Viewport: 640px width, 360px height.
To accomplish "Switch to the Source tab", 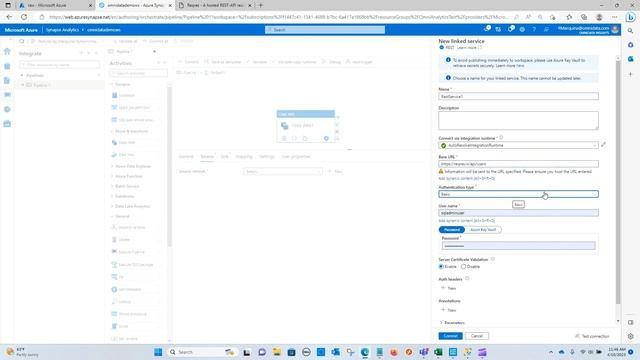I will [x=207, y=157].
